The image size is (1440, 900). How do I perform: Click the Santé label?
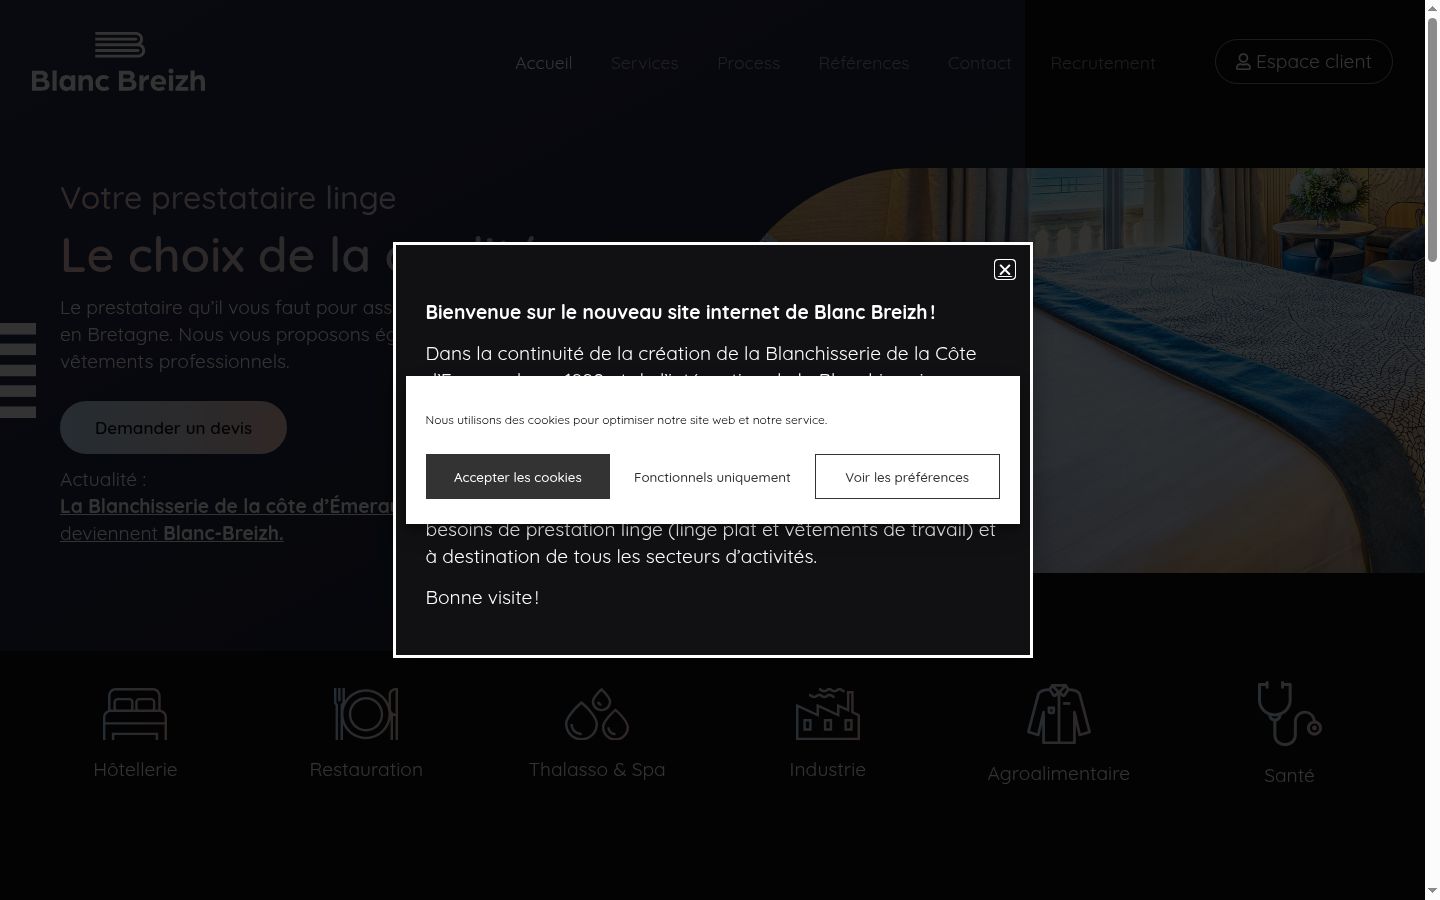pyautogui.click(x=1289, y=775)
